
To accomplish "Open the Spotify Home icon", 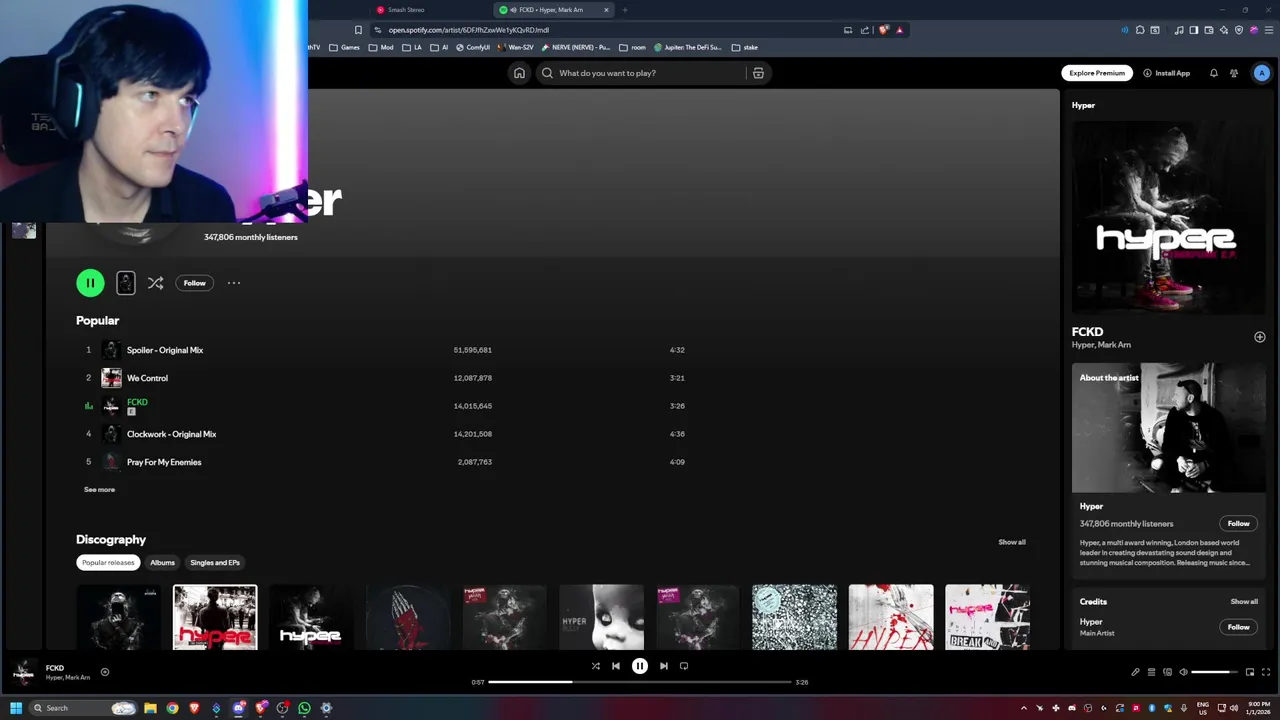I will click(x=519, y=73).
